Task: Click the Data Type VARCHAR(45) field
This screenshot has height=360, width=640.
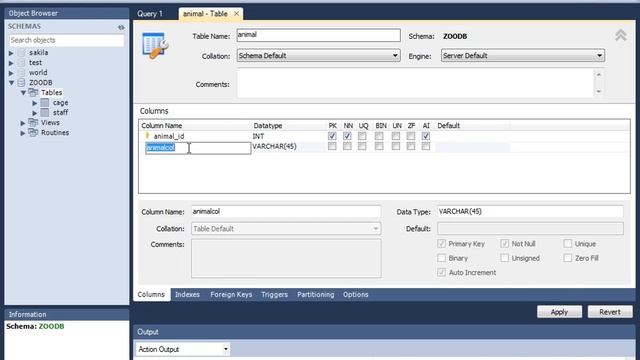Action: 530,211
